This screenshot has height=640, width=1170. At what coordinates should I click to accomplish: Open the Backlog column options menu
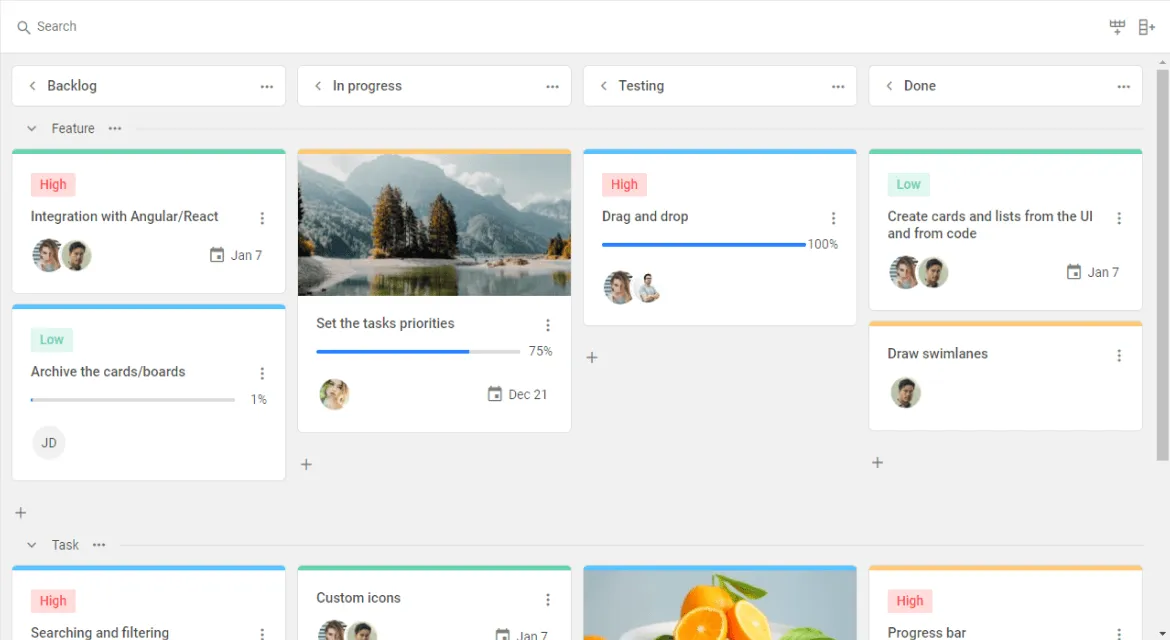pyautogui.click(x=266, y=87)
